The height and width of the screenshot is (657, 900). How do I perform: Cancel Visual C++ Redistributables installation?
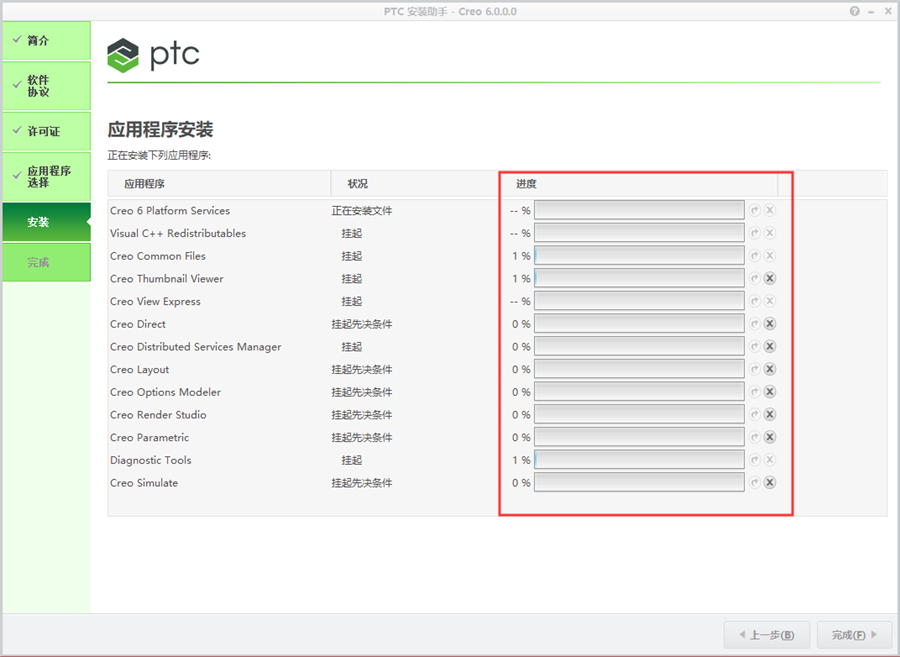(770, 233)
